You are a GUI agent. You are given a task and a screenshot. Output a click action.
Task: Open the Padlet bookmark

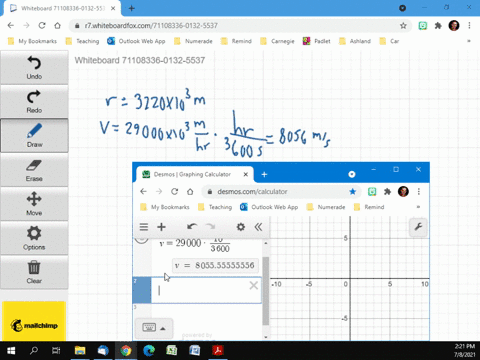pos(316,41)
